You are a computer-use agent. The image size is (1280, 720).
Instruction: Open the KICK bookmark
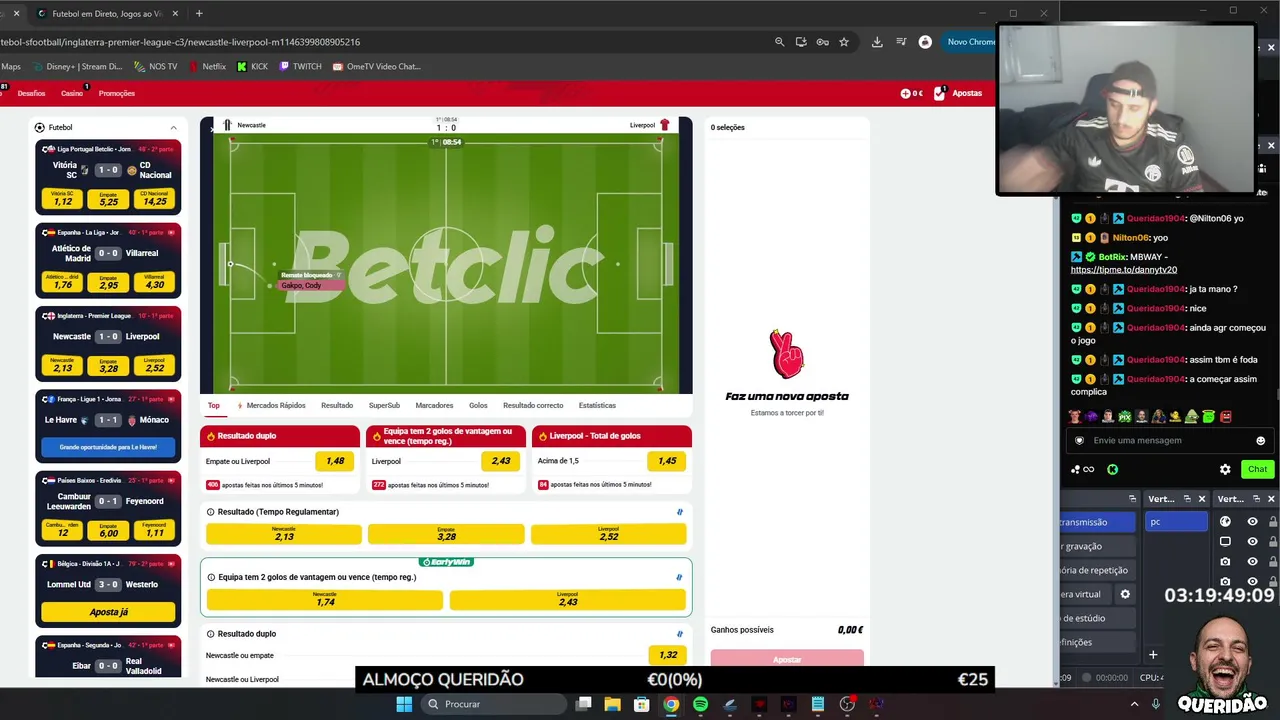[x=253, y=67]
